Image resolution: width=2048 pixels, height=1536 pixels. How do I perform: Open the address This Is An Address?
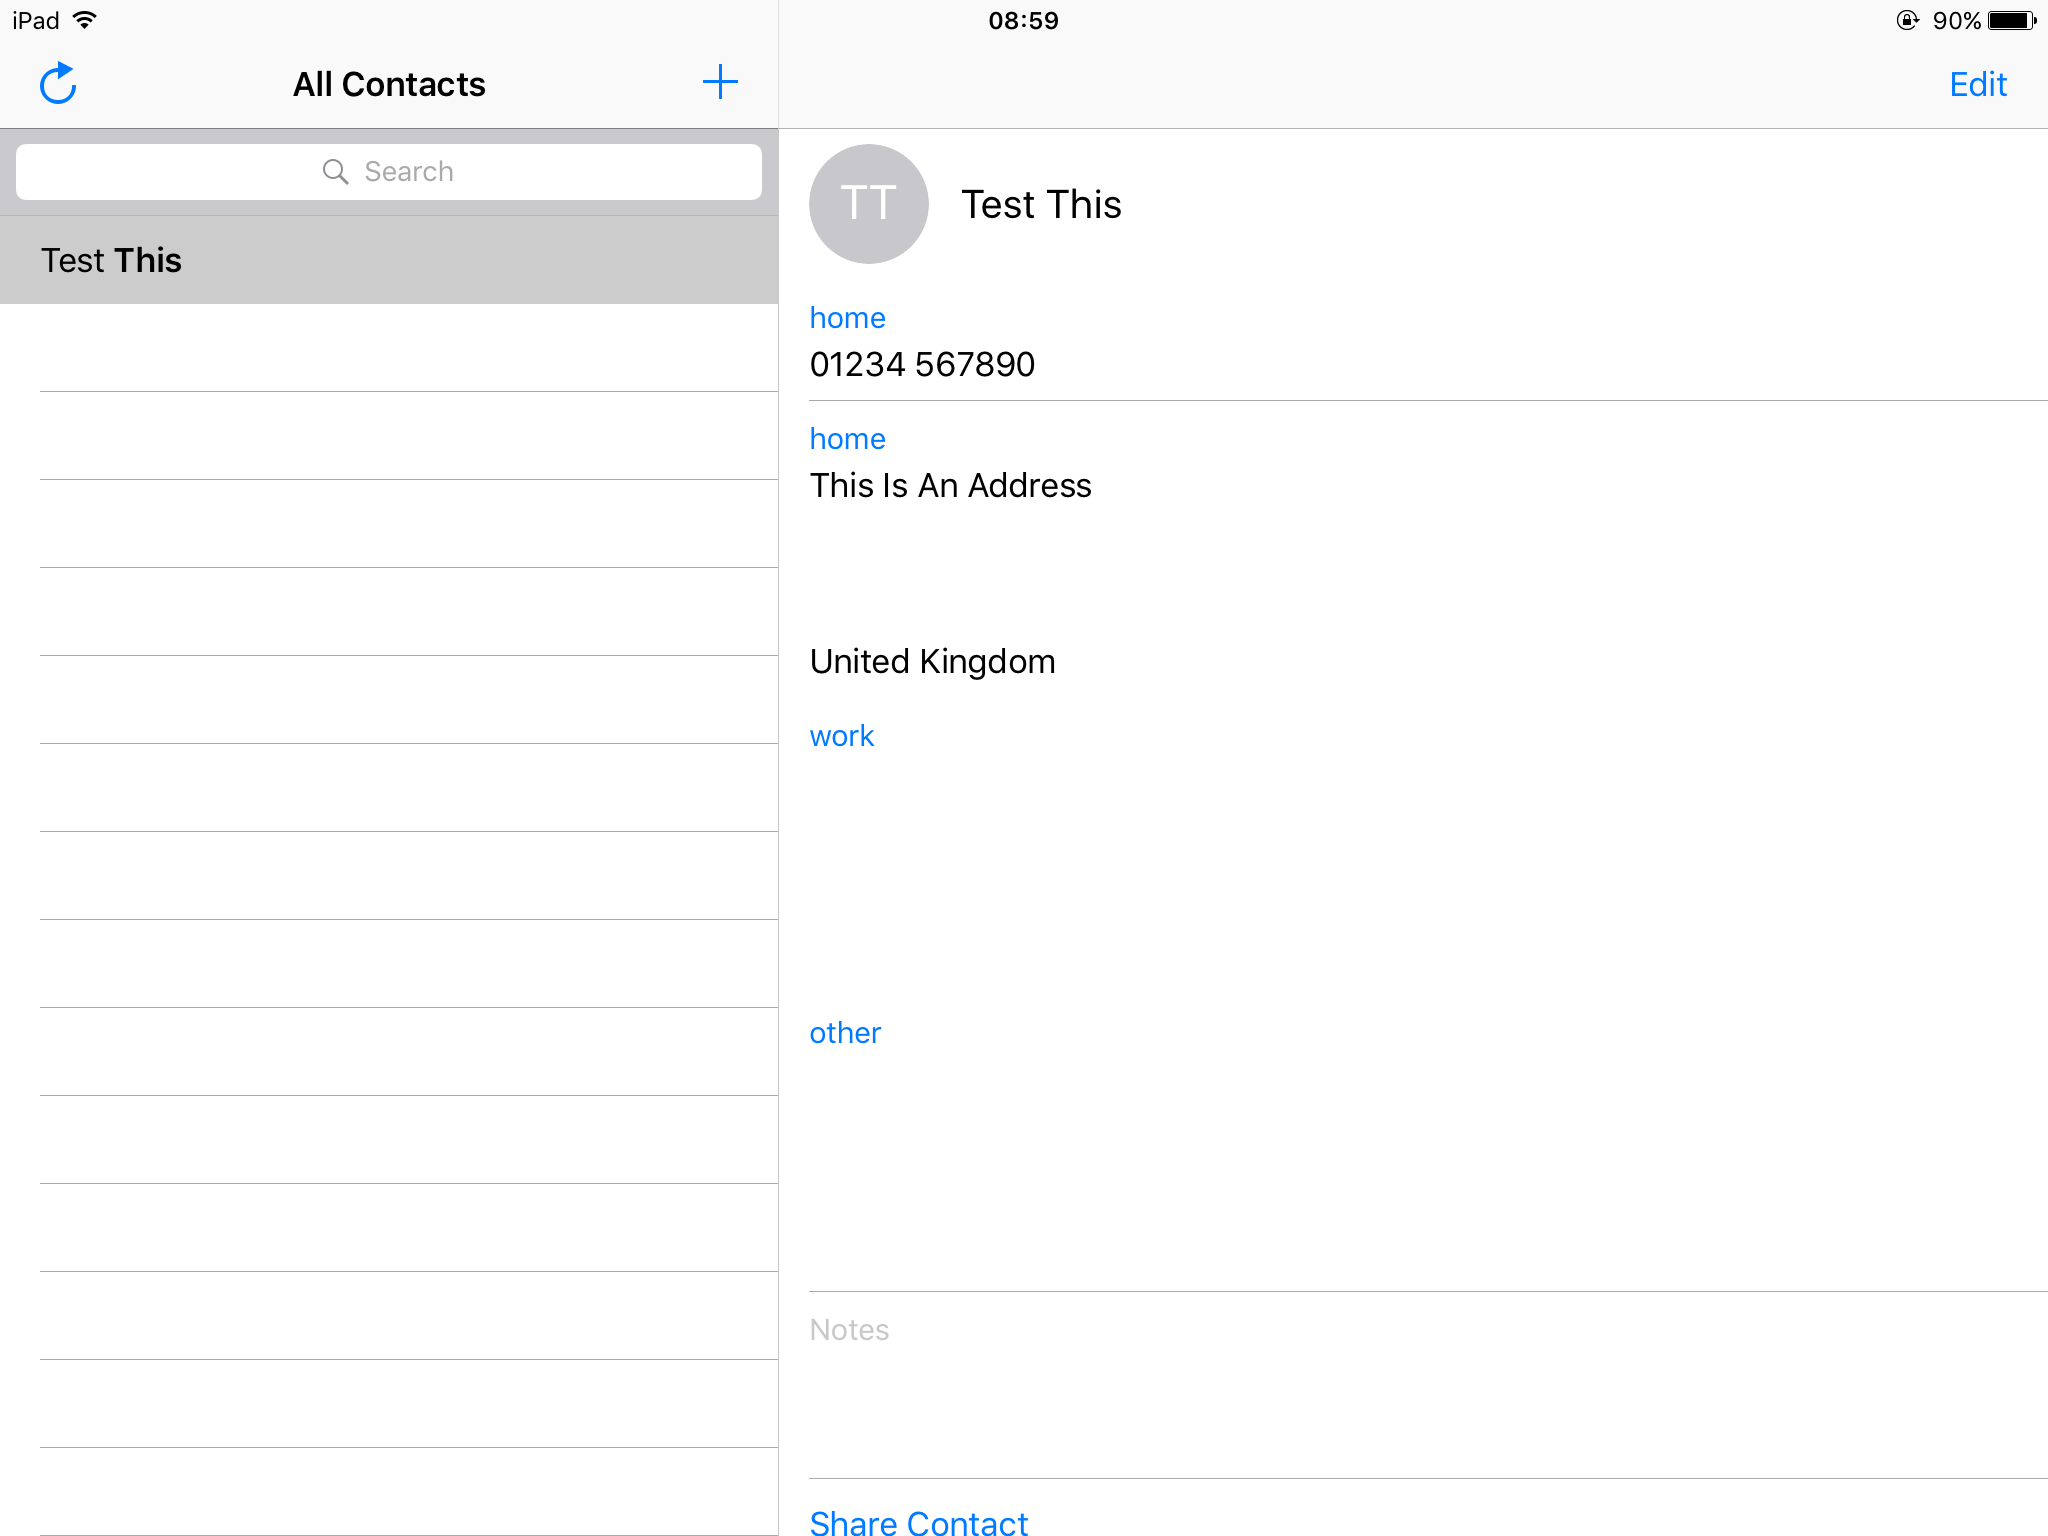point(950,486)
